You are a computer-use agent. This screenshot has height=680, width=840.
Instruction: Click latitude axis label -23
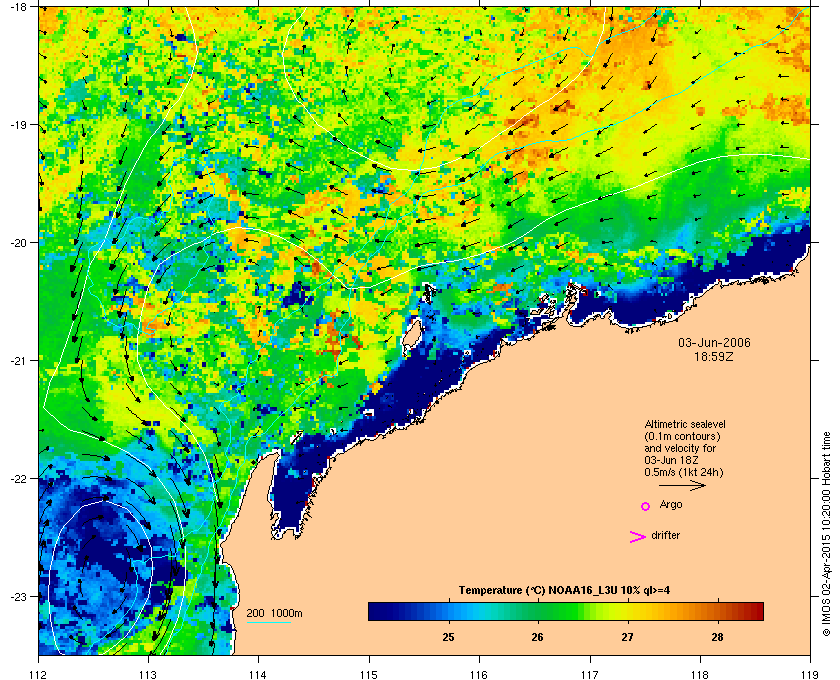tap(18, 596)
